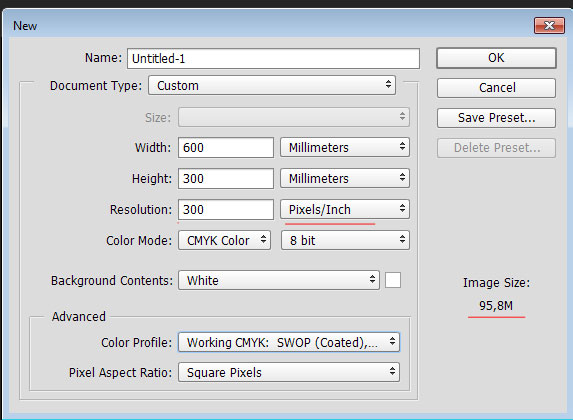Click the OK button

(496, 58)
